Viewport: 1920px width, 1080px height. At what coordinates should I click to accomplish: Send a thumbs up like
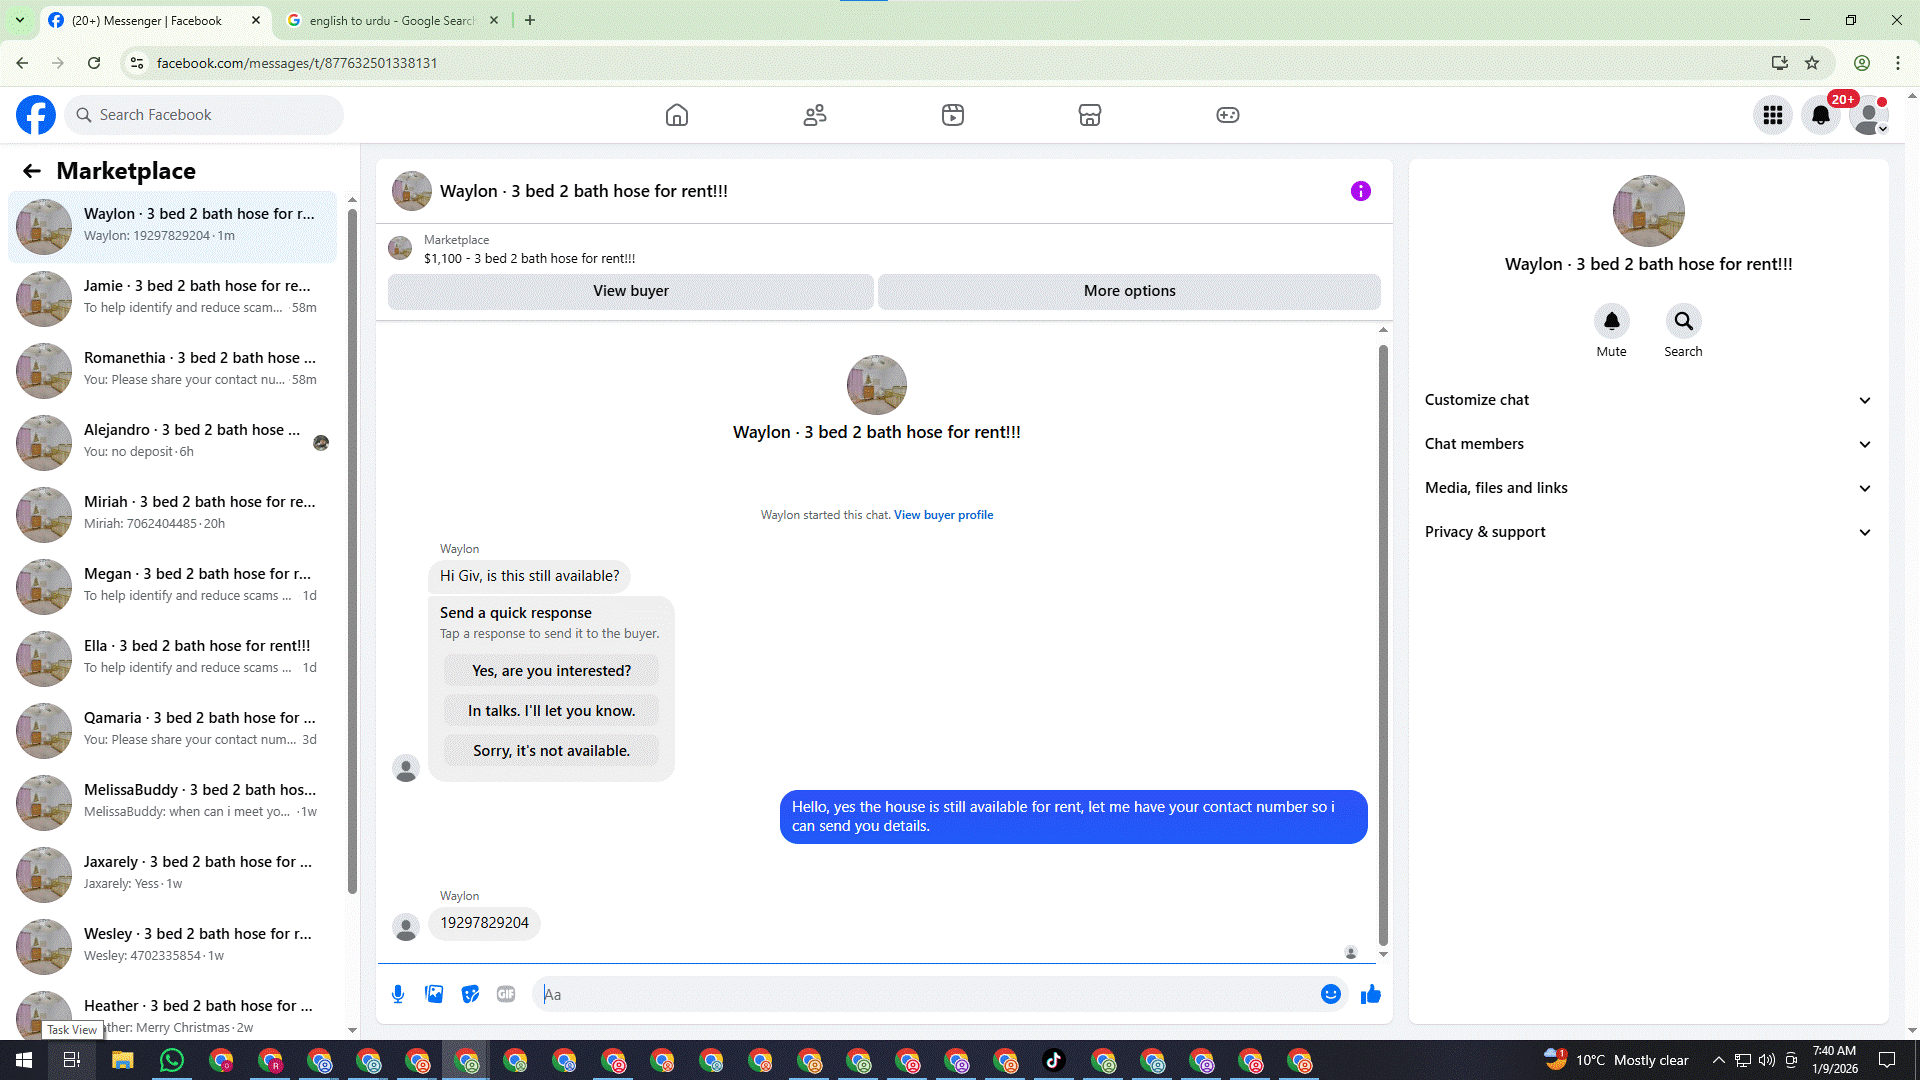click(x=1371, y=994)
